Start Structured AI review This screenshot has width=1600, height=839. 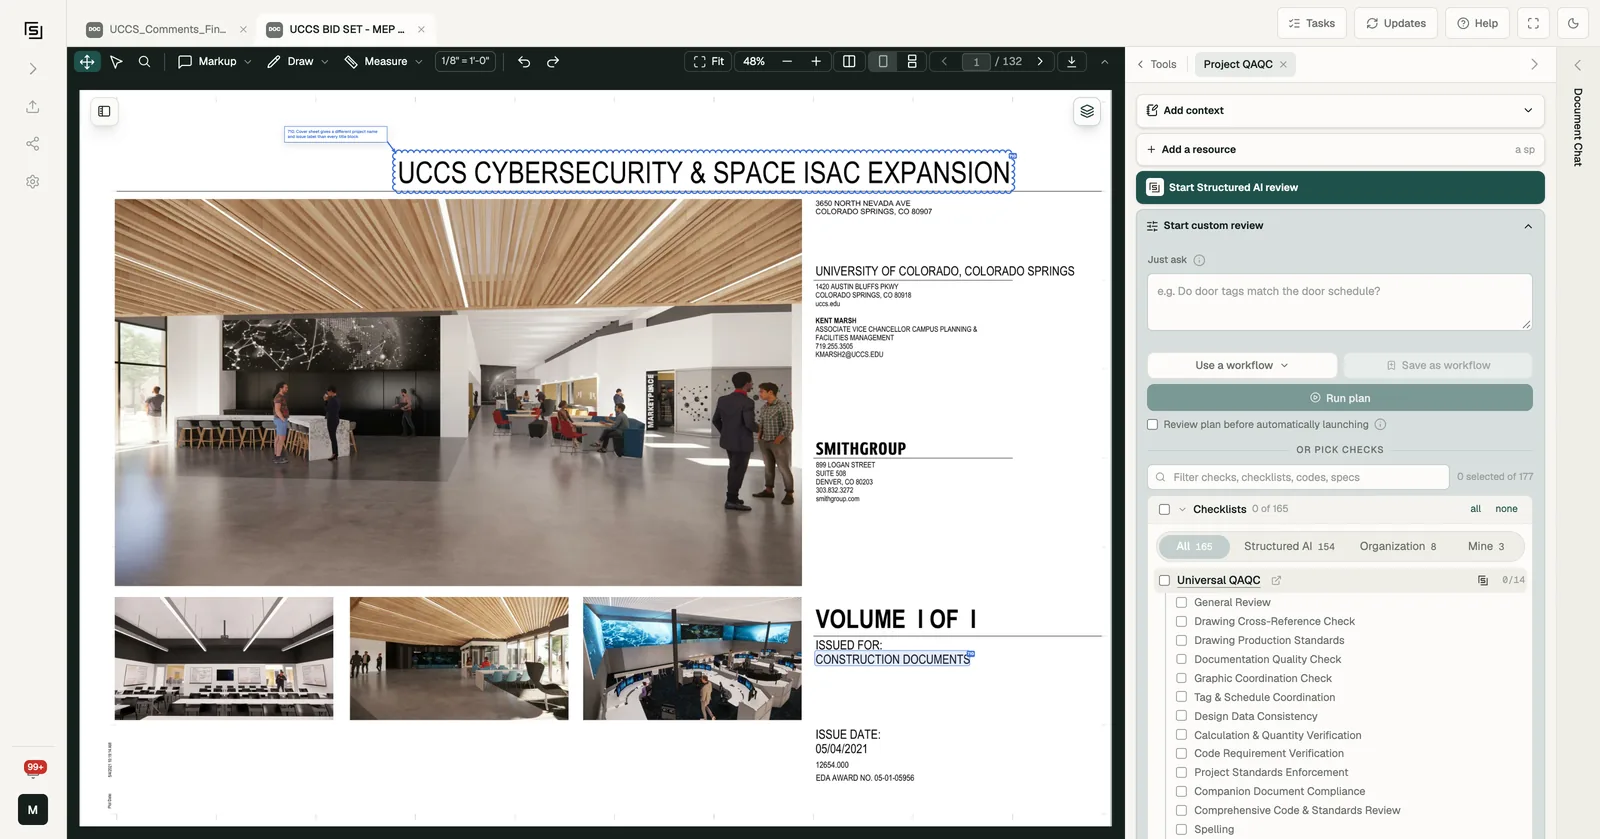(1340, 188)
